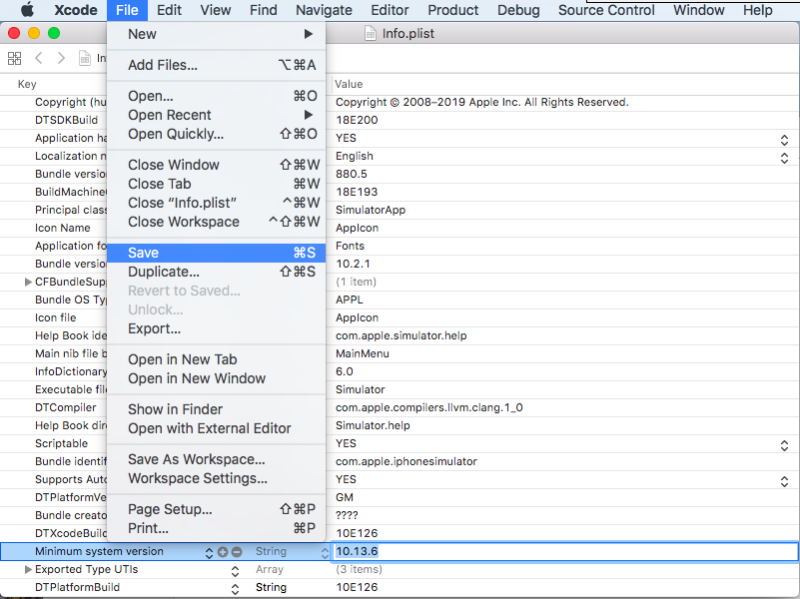
Task: Expand the CFBundleSupportedPlatforms row
Action: point(28,282)
